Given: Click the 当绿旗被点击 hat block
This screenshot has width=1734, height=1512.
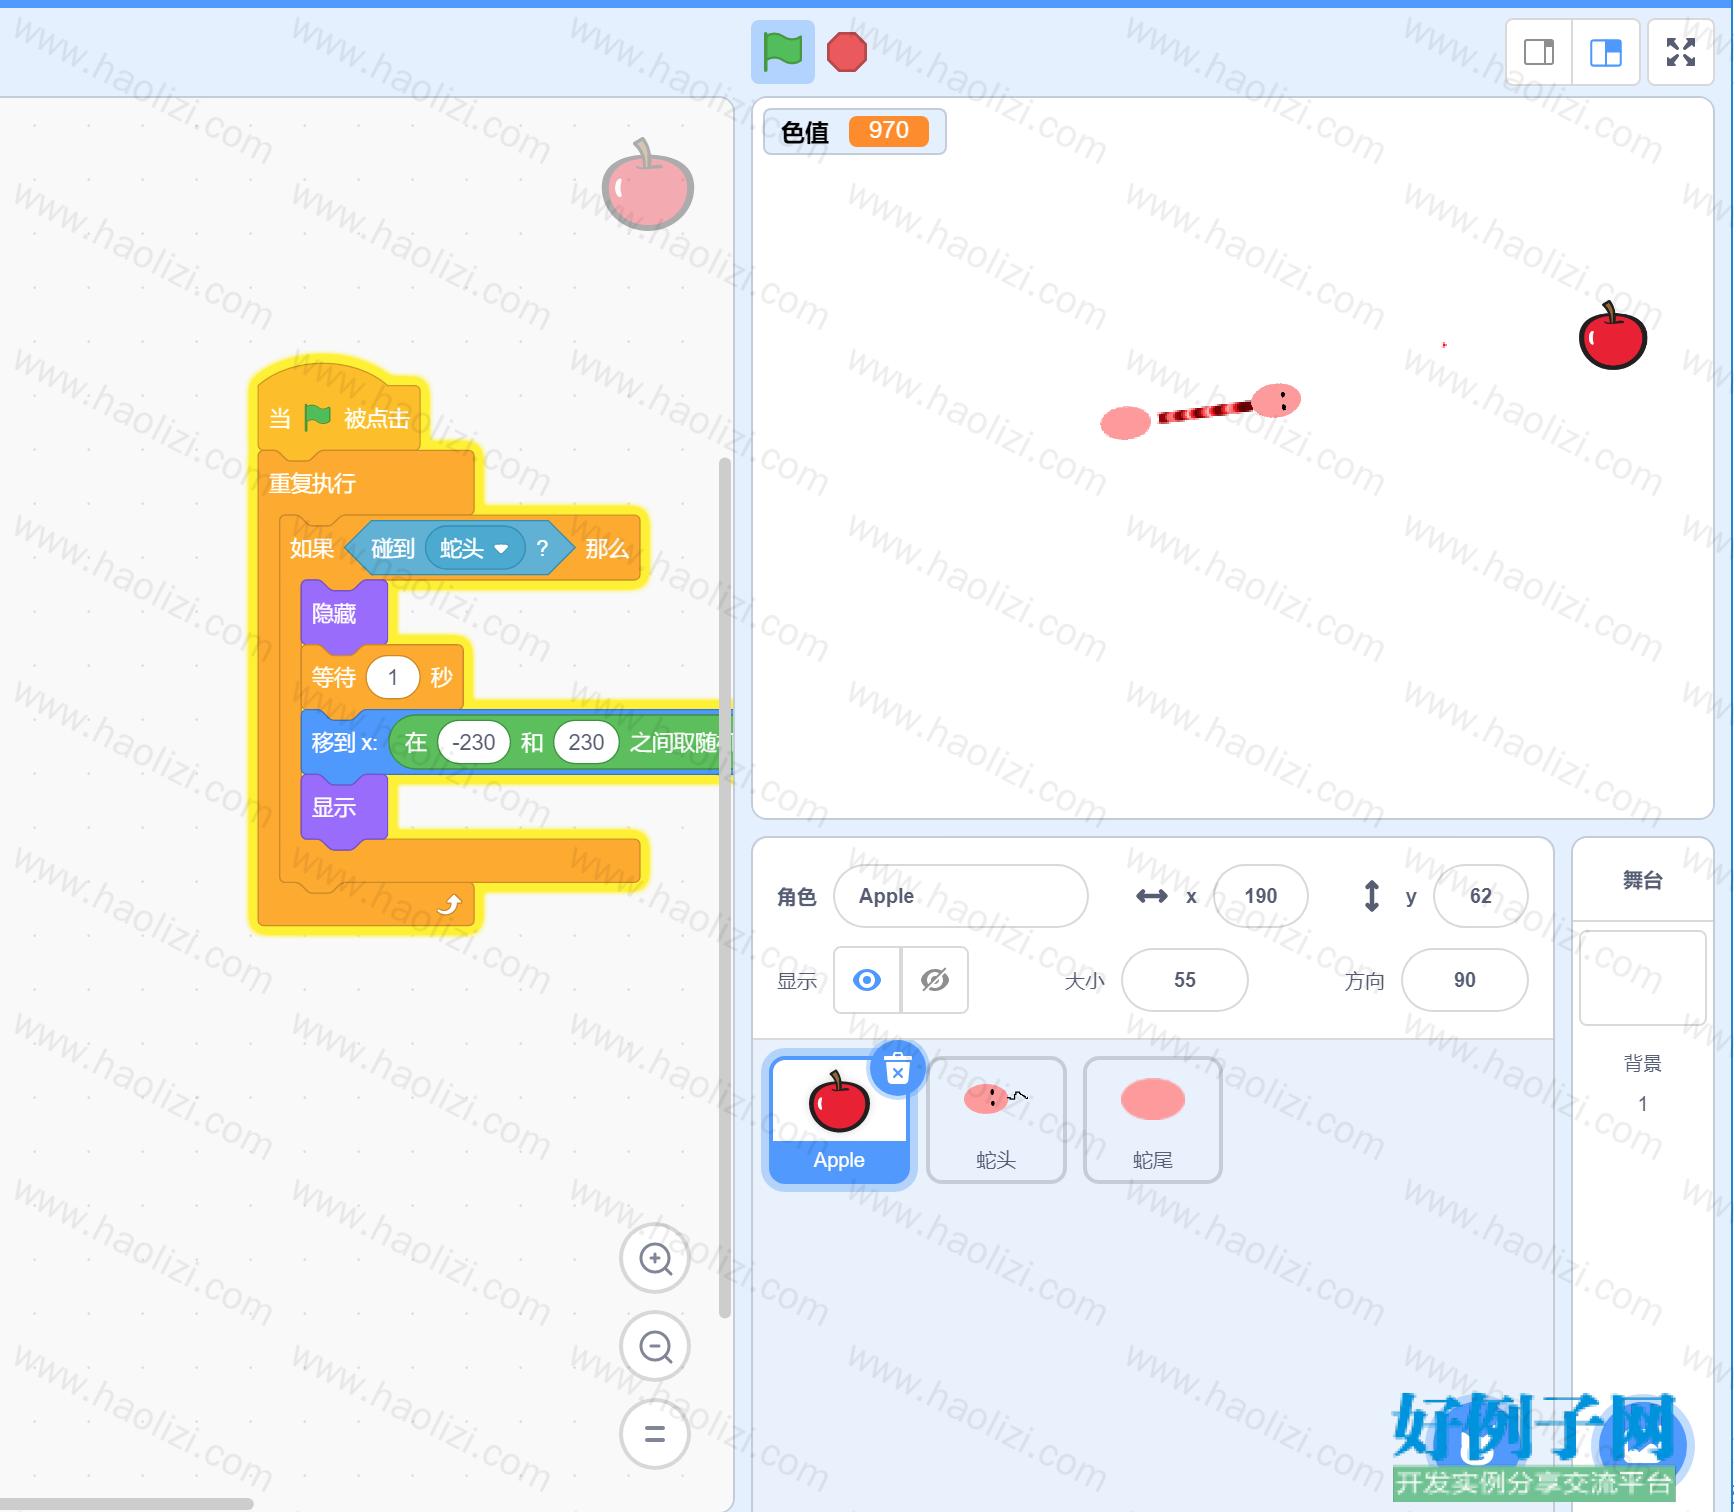Looking at the screenshot, I should [x=340, y=410].
